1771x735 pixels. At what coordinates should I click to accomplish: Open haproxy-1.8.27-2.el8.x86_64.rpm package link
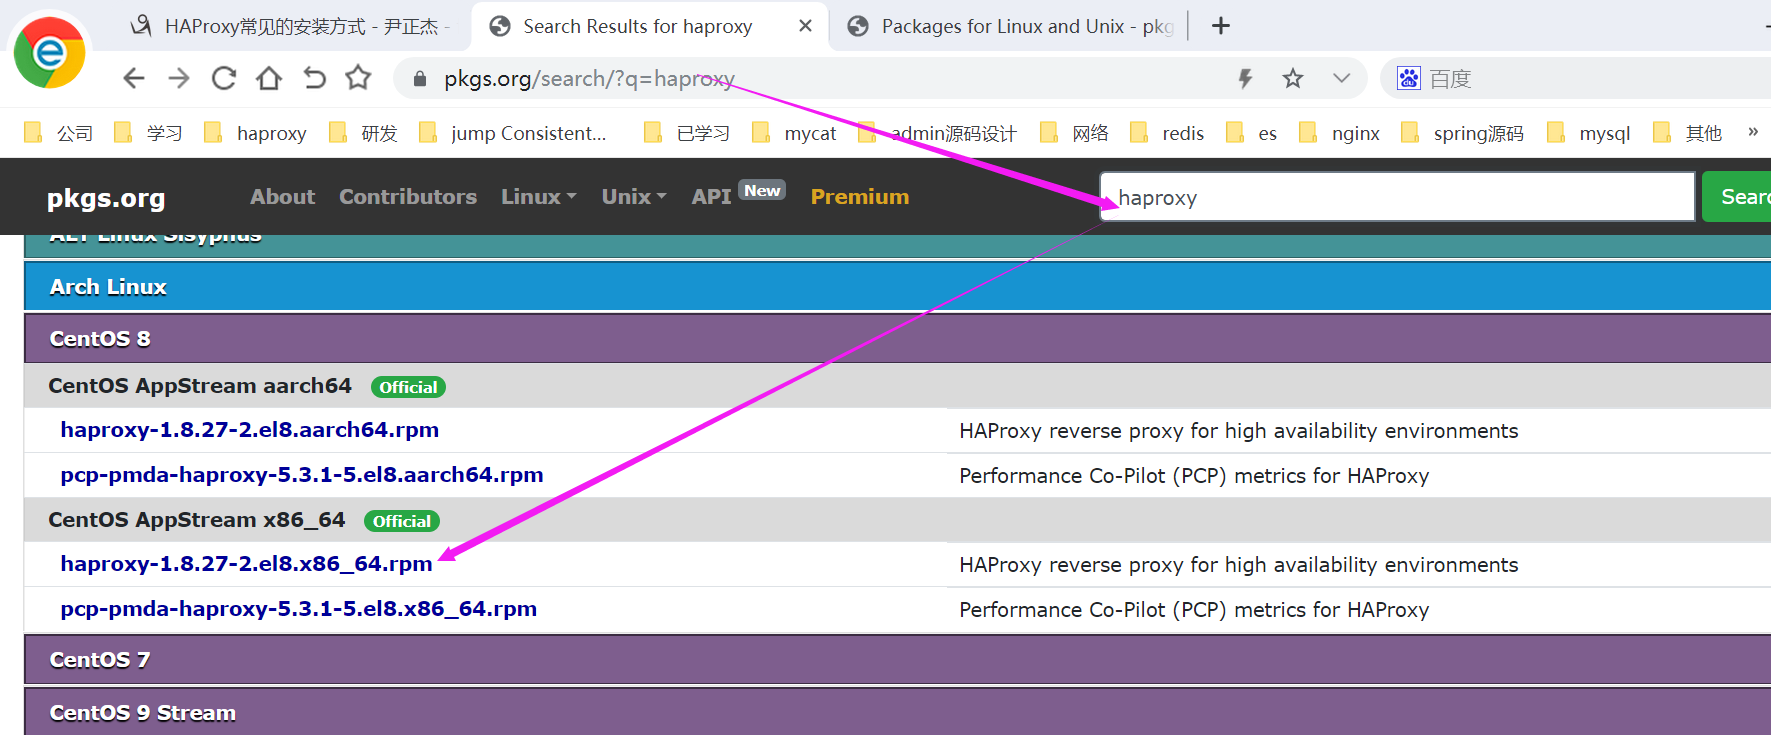coord(246,564)
